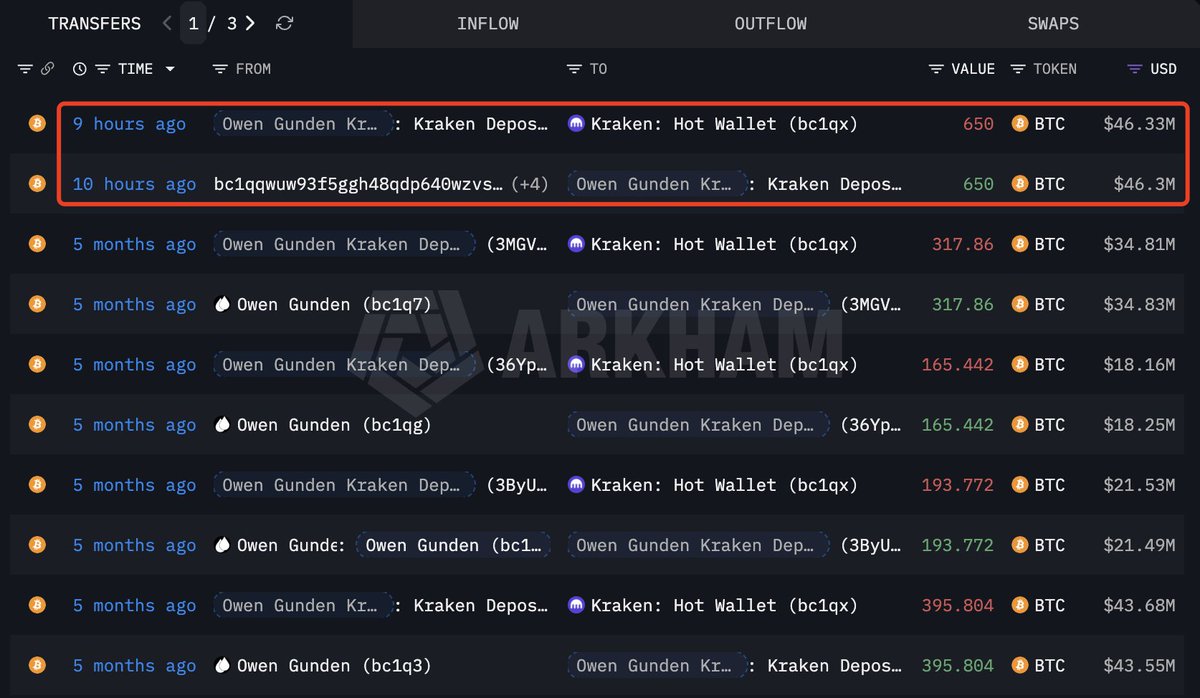Screen dimensions: 1200x698
Task: Open TIME sort dropdown caret
Action: click(169, 69)
